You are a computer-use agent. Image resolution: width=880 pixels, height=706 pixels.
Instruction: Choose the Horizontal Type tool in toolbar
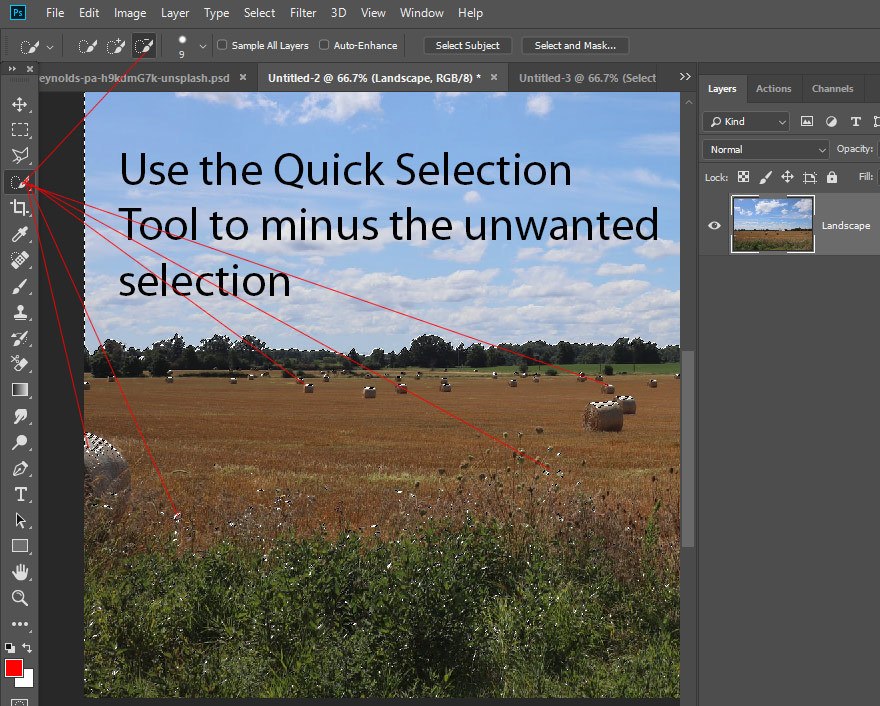[19, 494]
